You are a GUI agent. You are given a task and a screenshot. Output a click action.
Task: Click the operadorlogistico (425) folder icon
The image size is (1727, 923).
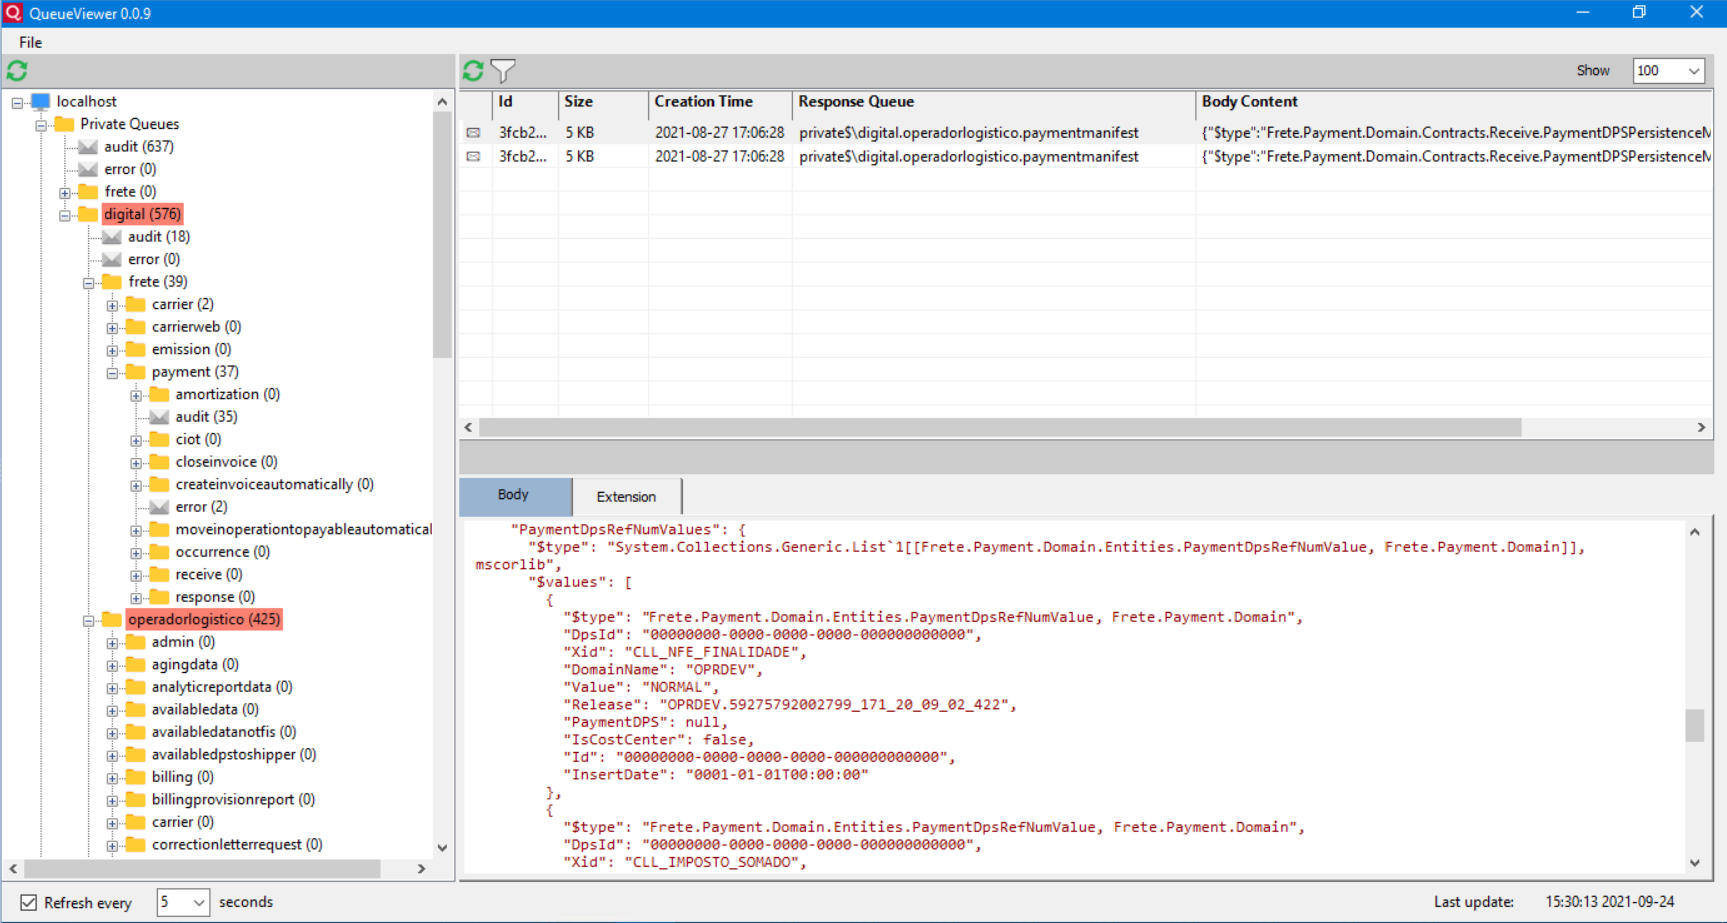click(112, 619)
